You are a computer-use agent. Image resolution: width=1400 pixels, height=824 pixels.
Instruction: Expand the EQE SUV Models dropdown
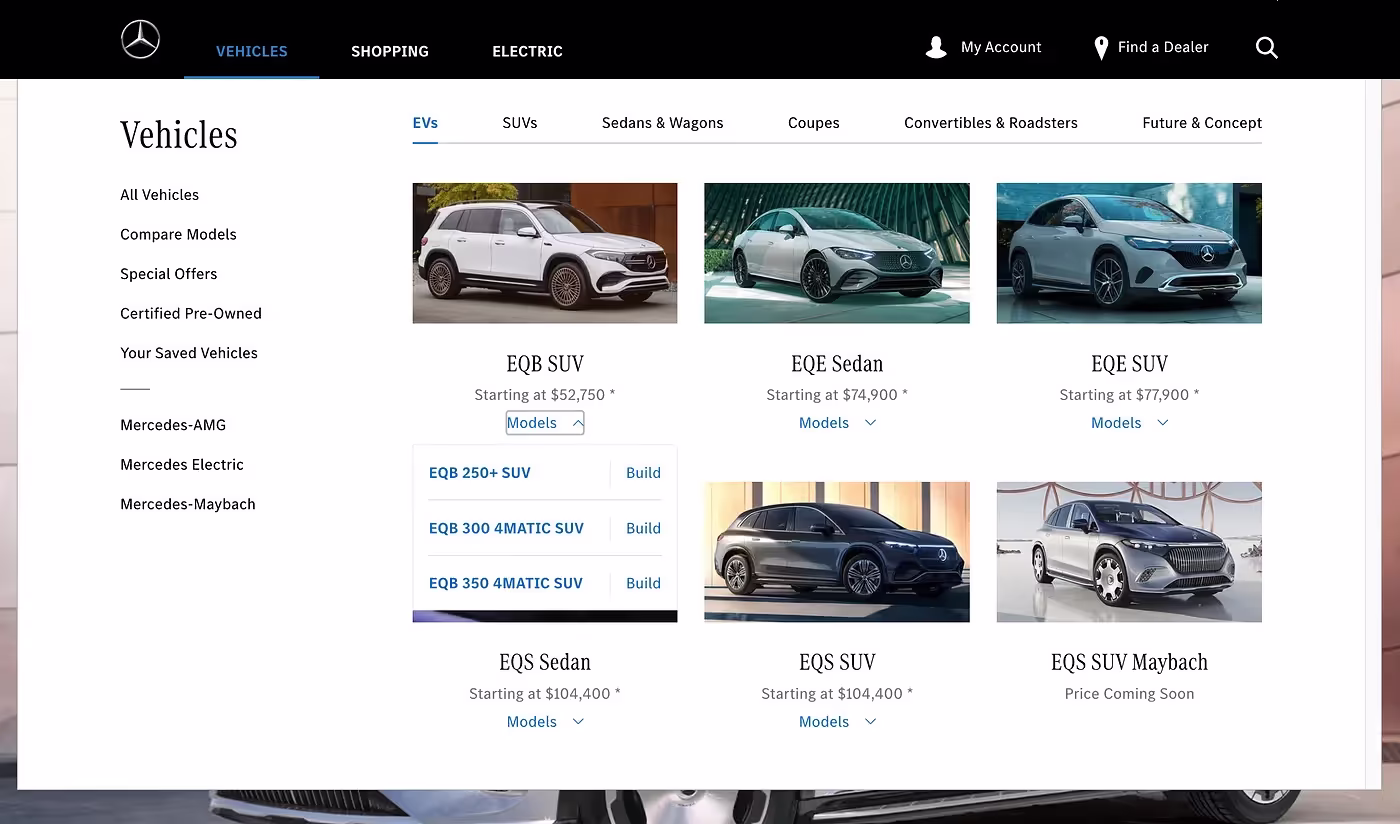[1129, 423]
